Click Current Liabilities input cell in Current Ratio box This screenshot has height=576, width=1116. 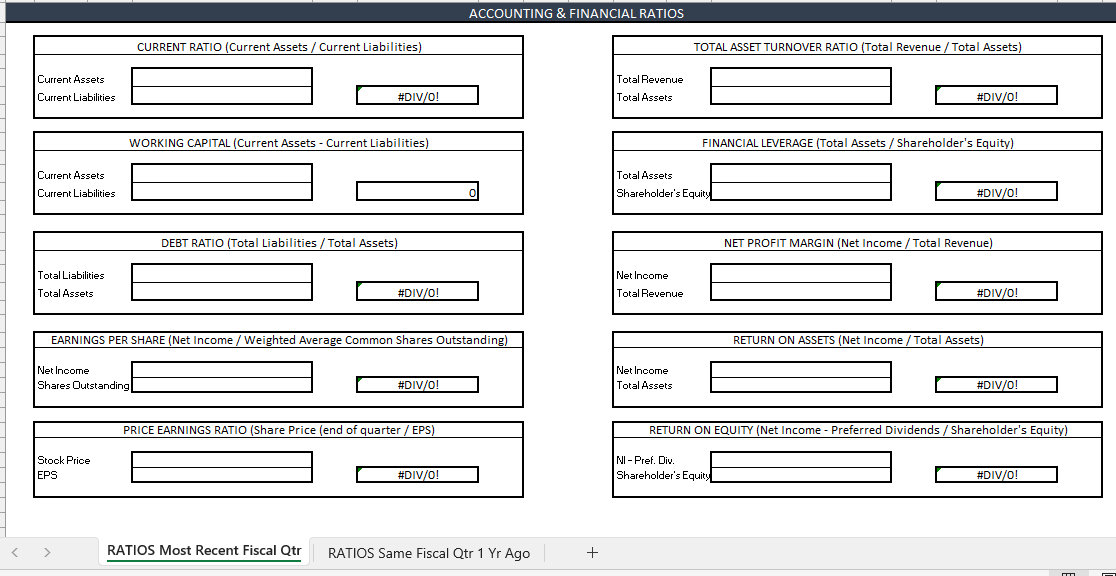(222, 95)
